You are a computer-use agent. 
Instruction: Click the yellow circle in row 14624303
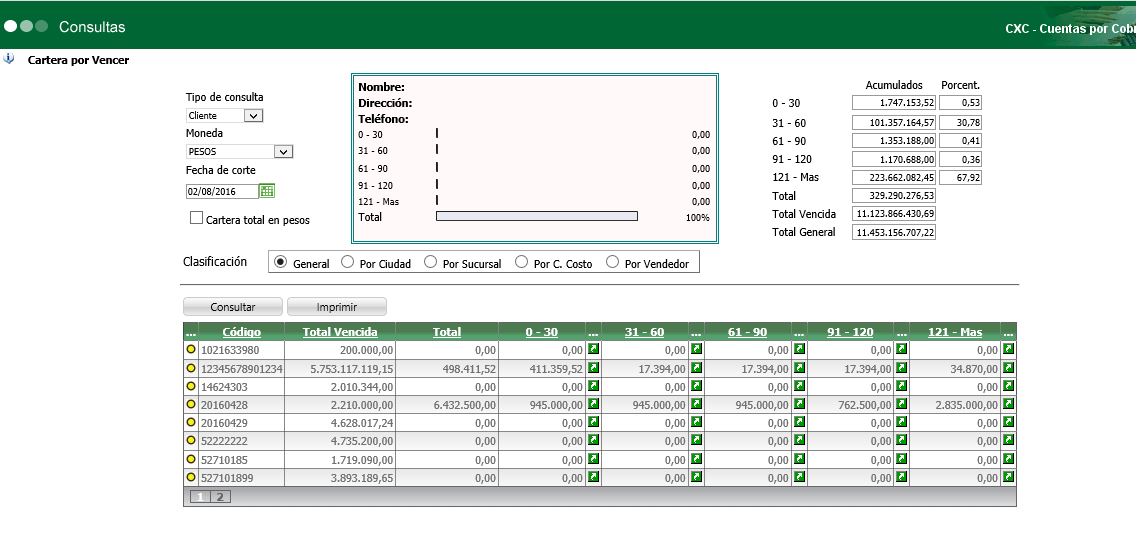pos(192,387)
